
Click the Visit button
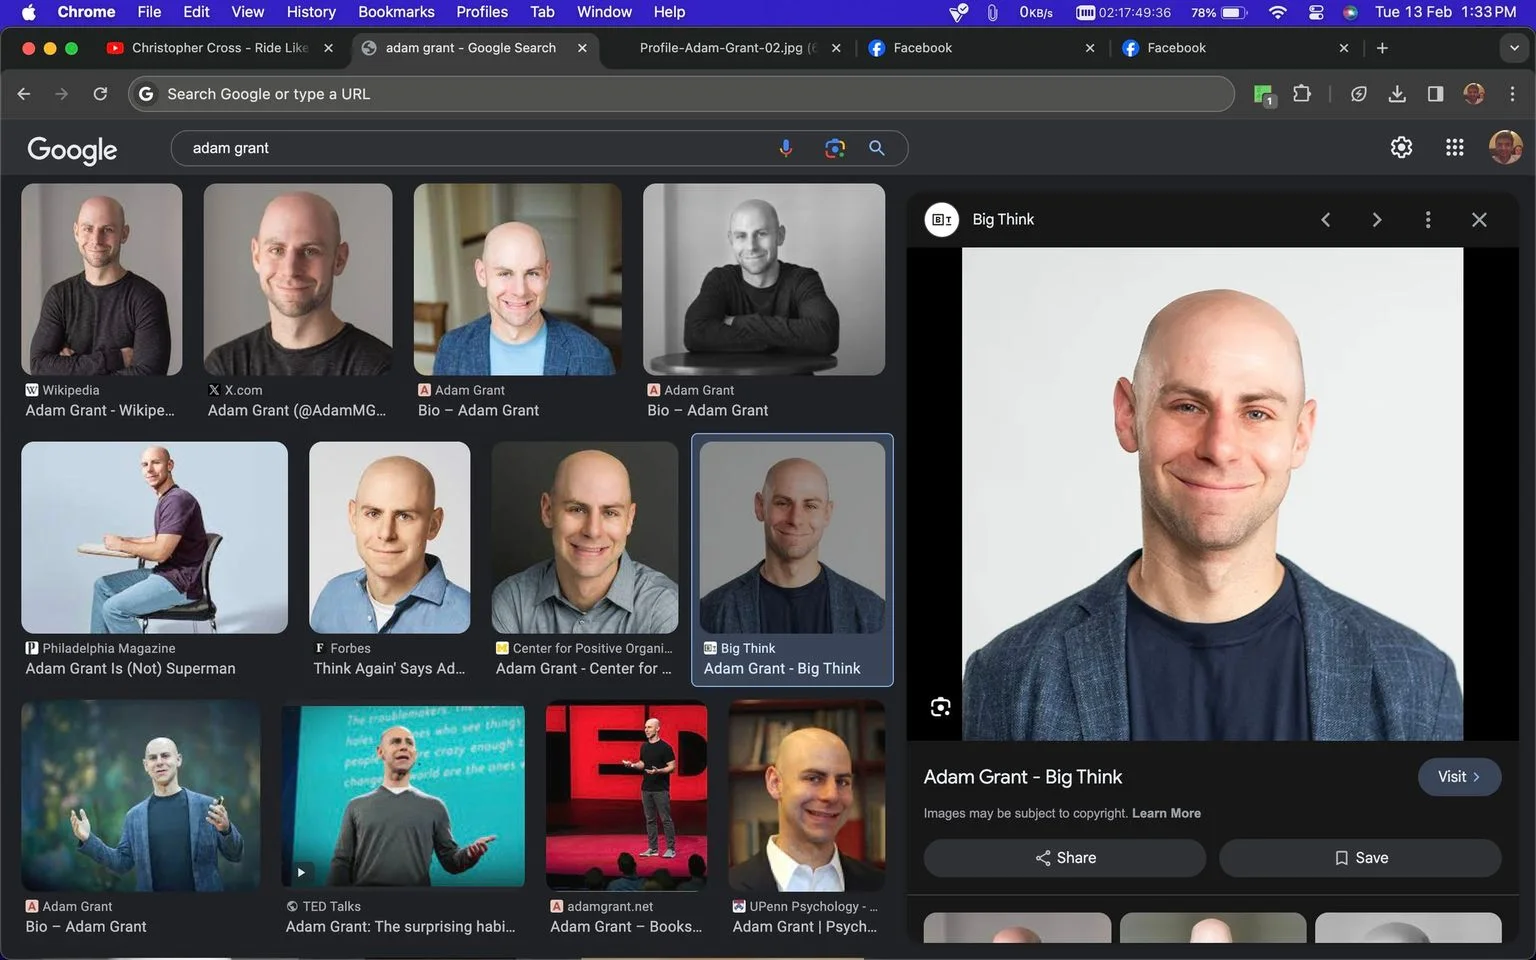[x=1459, y=777]
